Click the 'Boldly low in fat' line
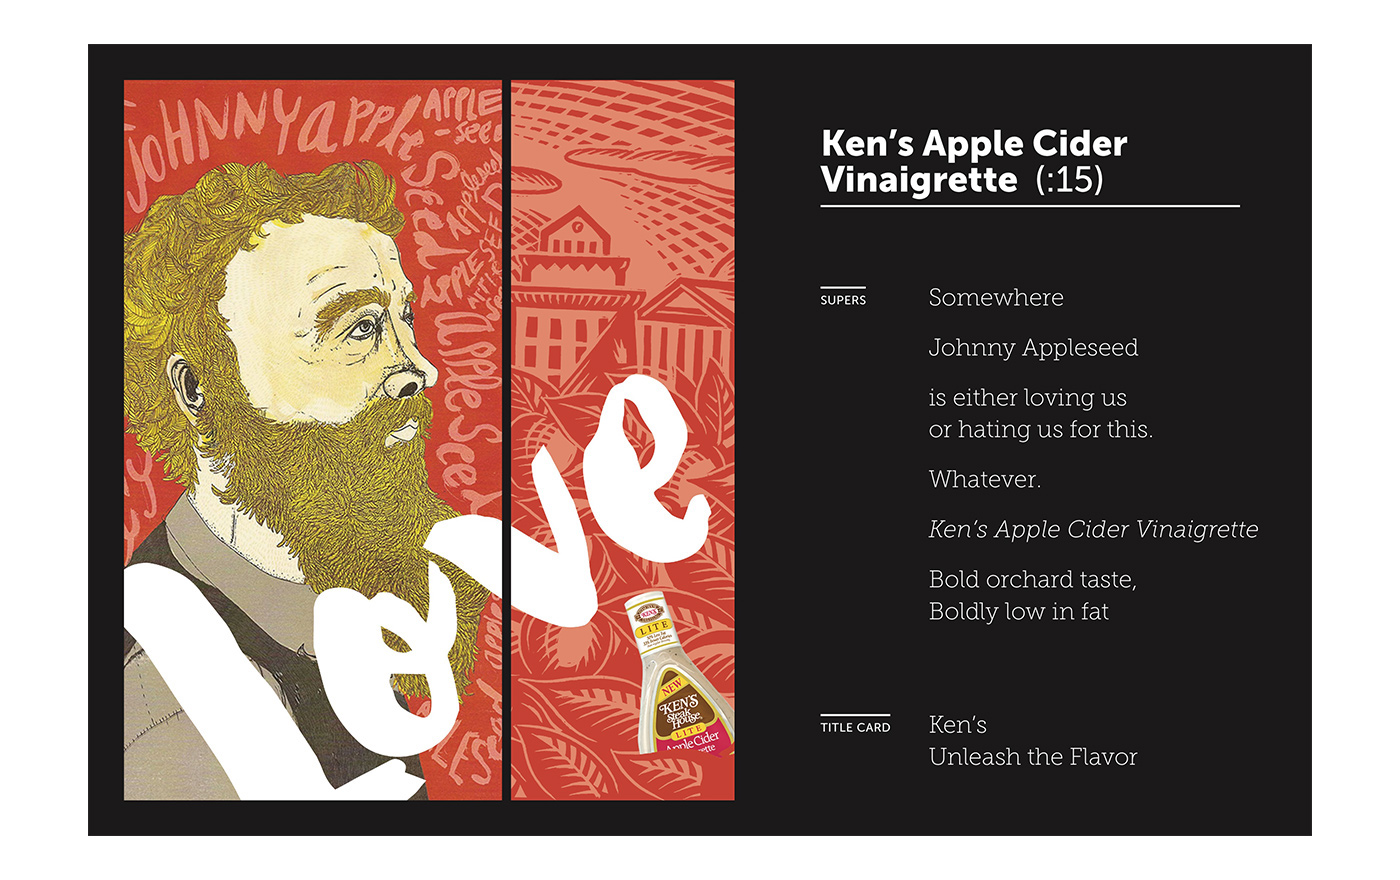1400x880 pixels. 1018,612
